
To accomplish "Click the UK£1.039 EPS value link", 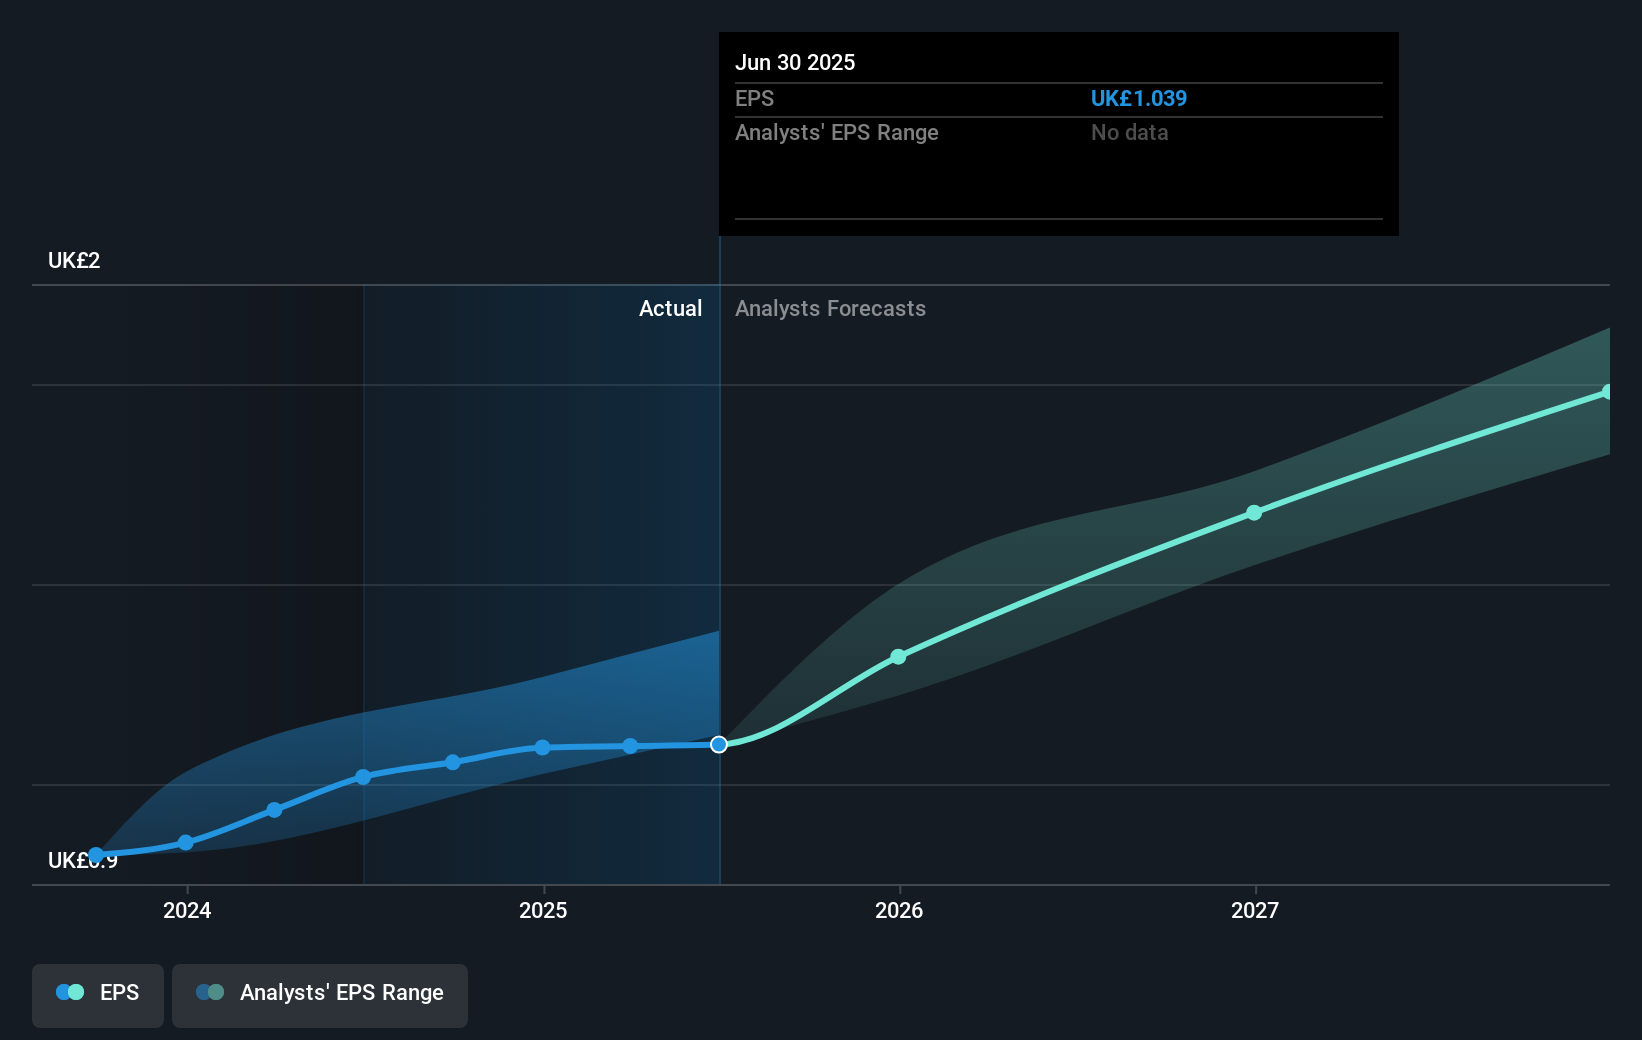I will (x=1139, y=98).
